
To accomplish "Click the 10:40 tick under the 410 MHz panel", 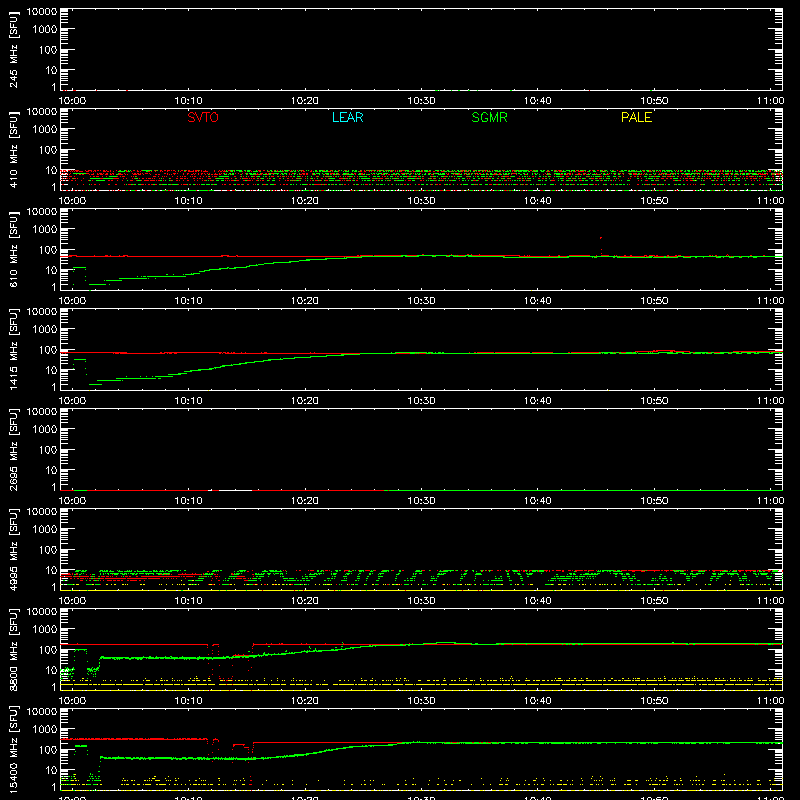I will click(538, 201).
